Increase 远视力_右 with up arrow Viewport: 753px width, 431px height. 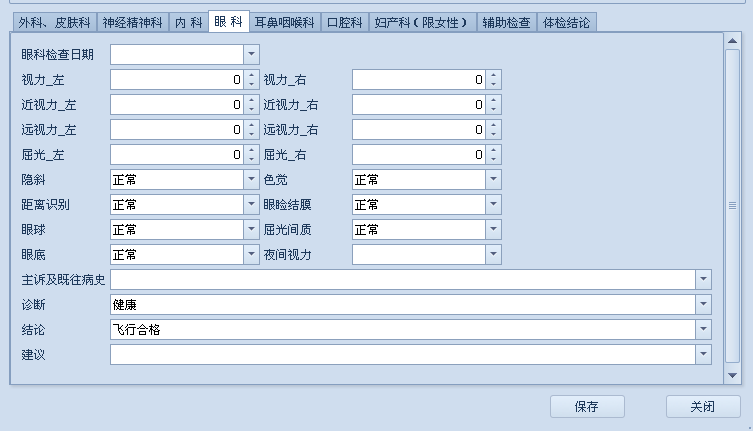[493, 125]
